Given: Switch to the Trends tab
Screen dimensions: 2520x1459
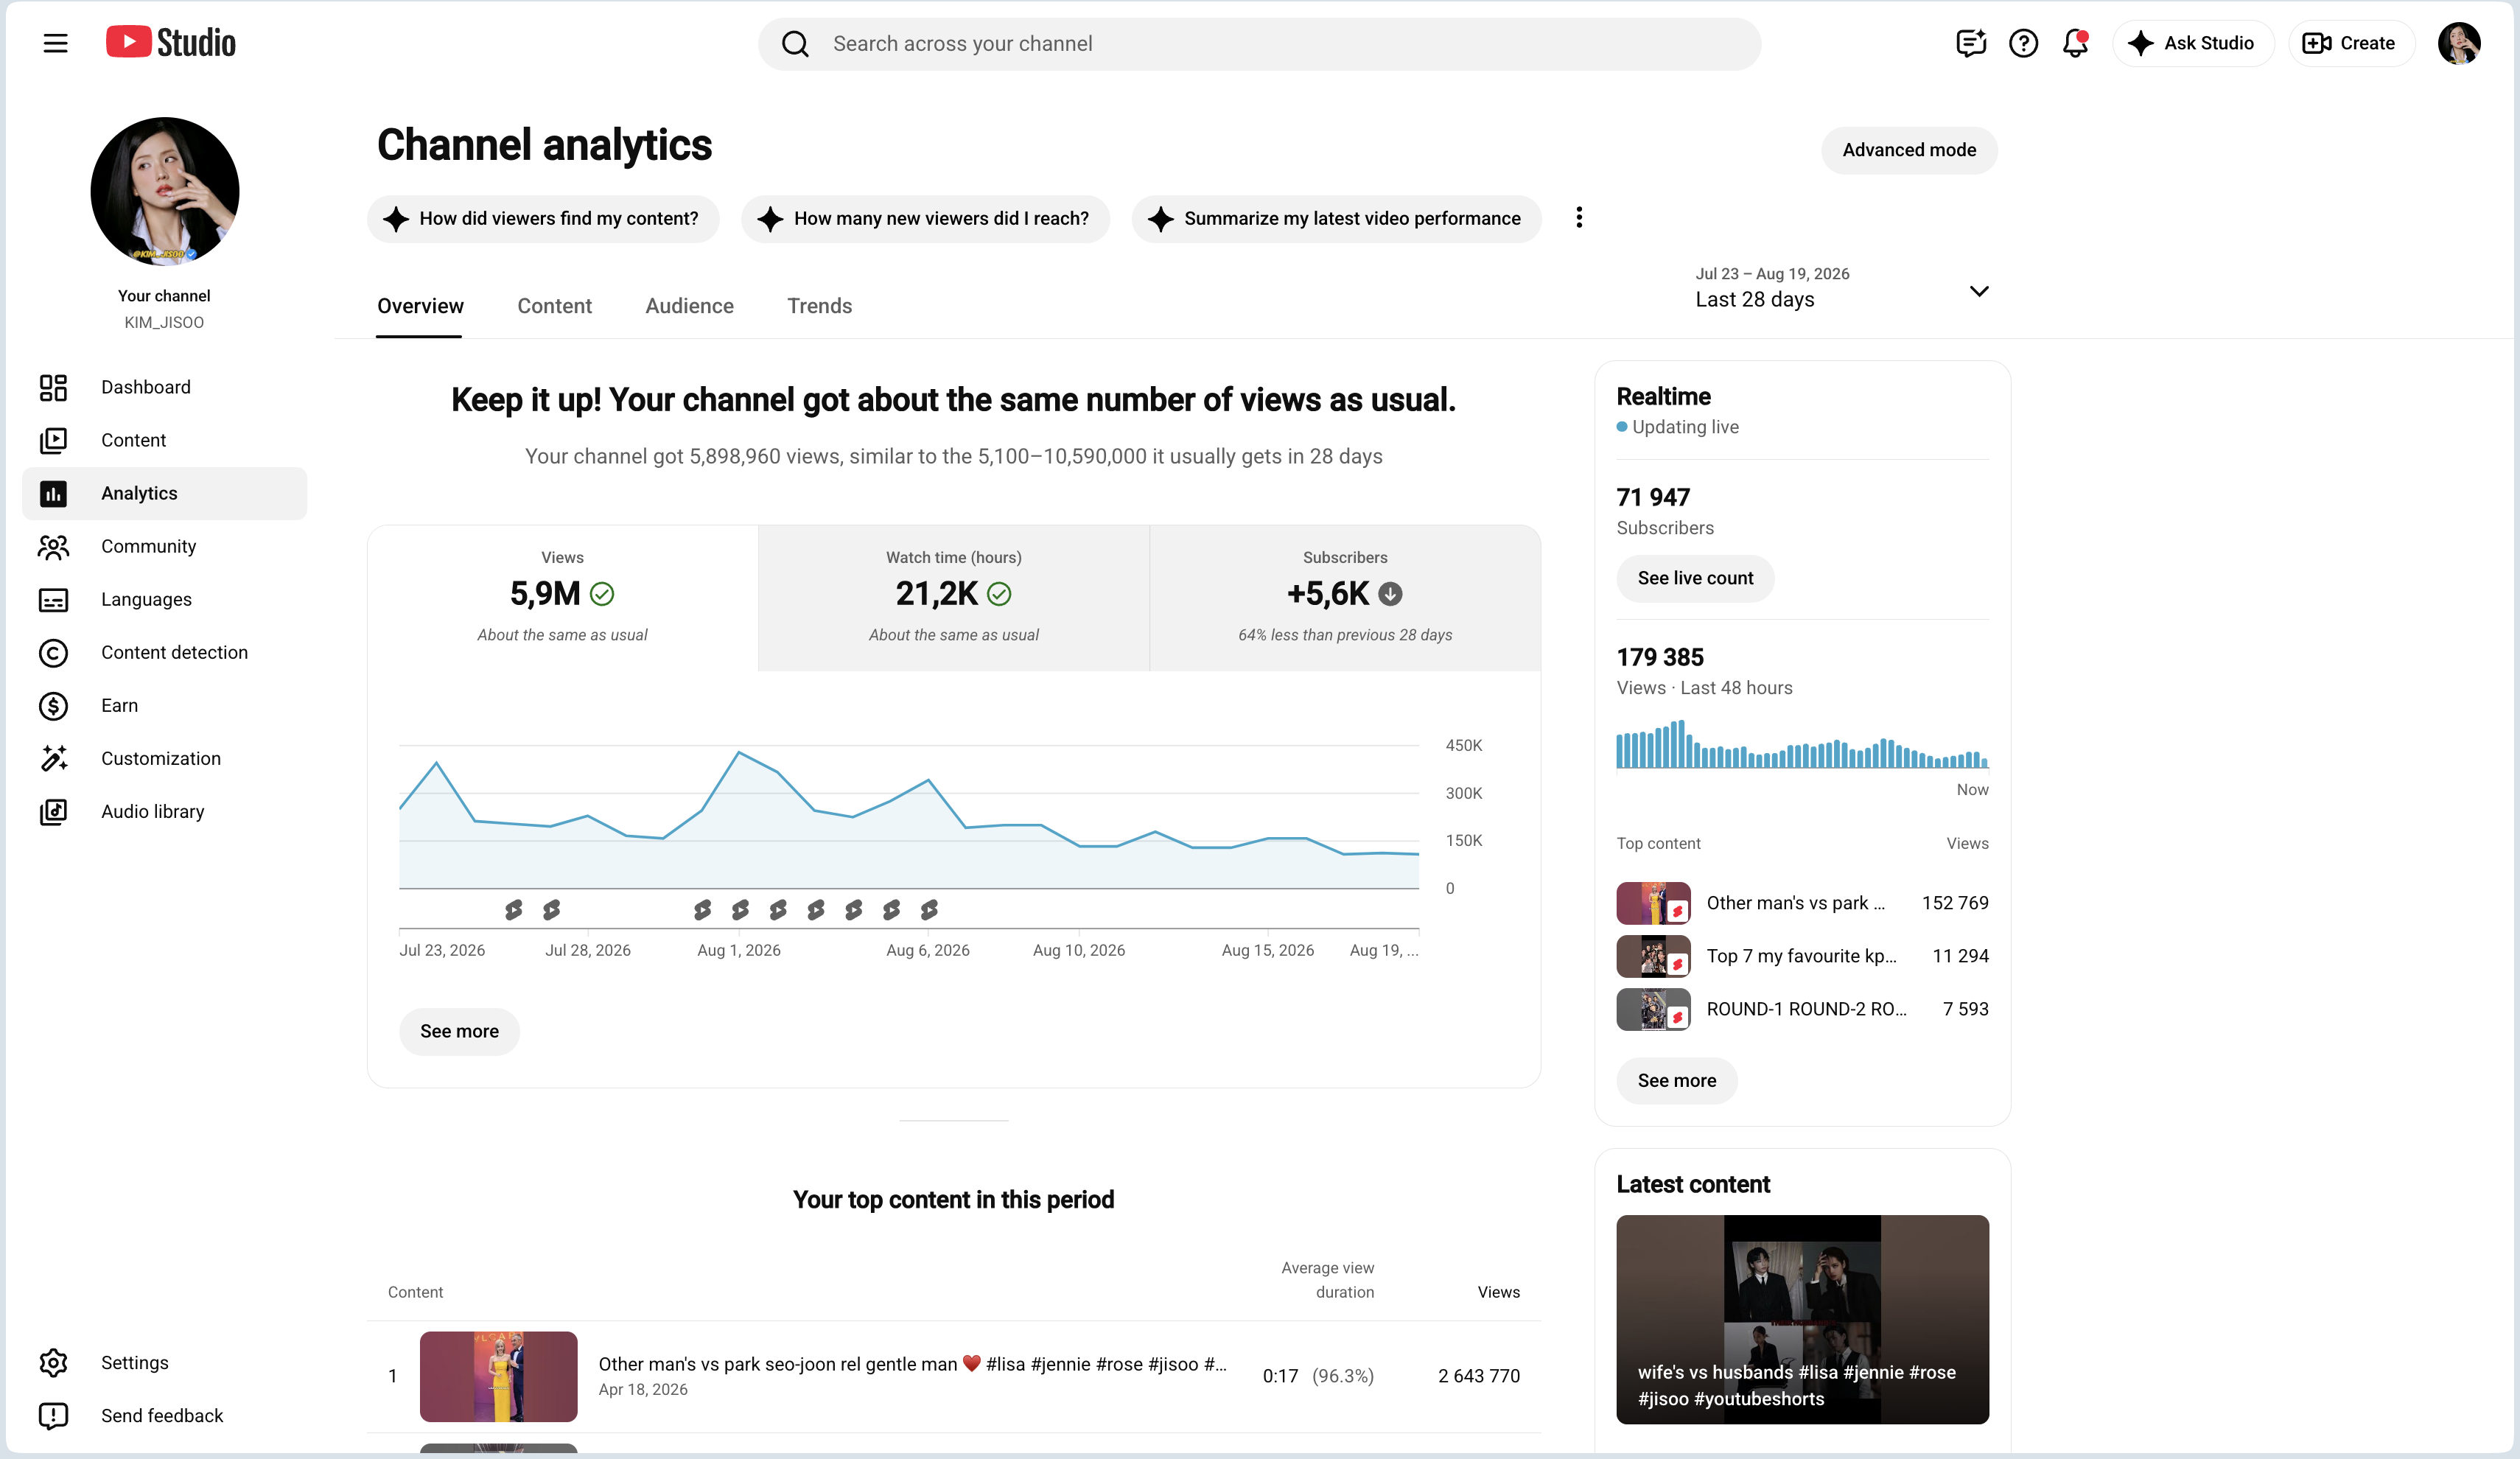Looking at the screenshot, I should tap(819, 306).
